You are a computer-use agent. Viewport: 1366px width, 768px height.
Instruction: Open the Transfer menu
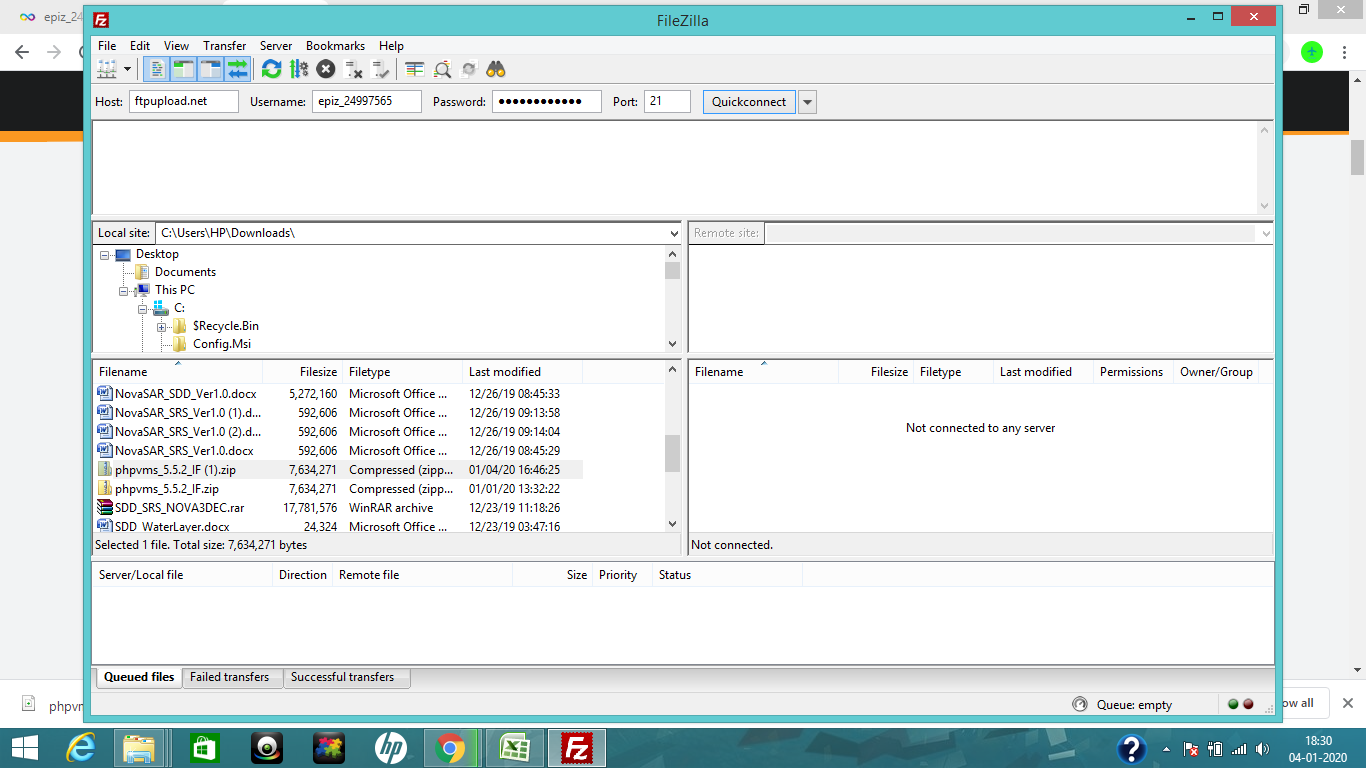coord(224,46)
